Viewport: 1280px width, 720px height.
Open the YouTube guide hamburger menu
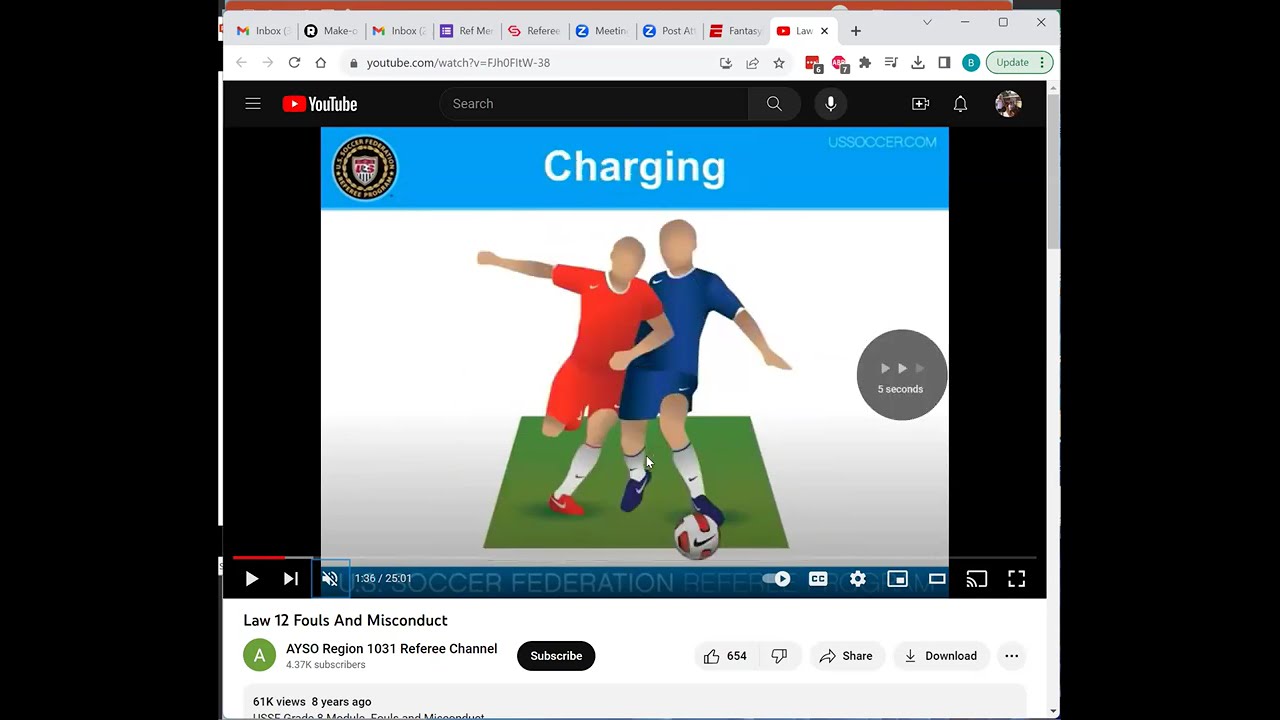coord(253,104)
